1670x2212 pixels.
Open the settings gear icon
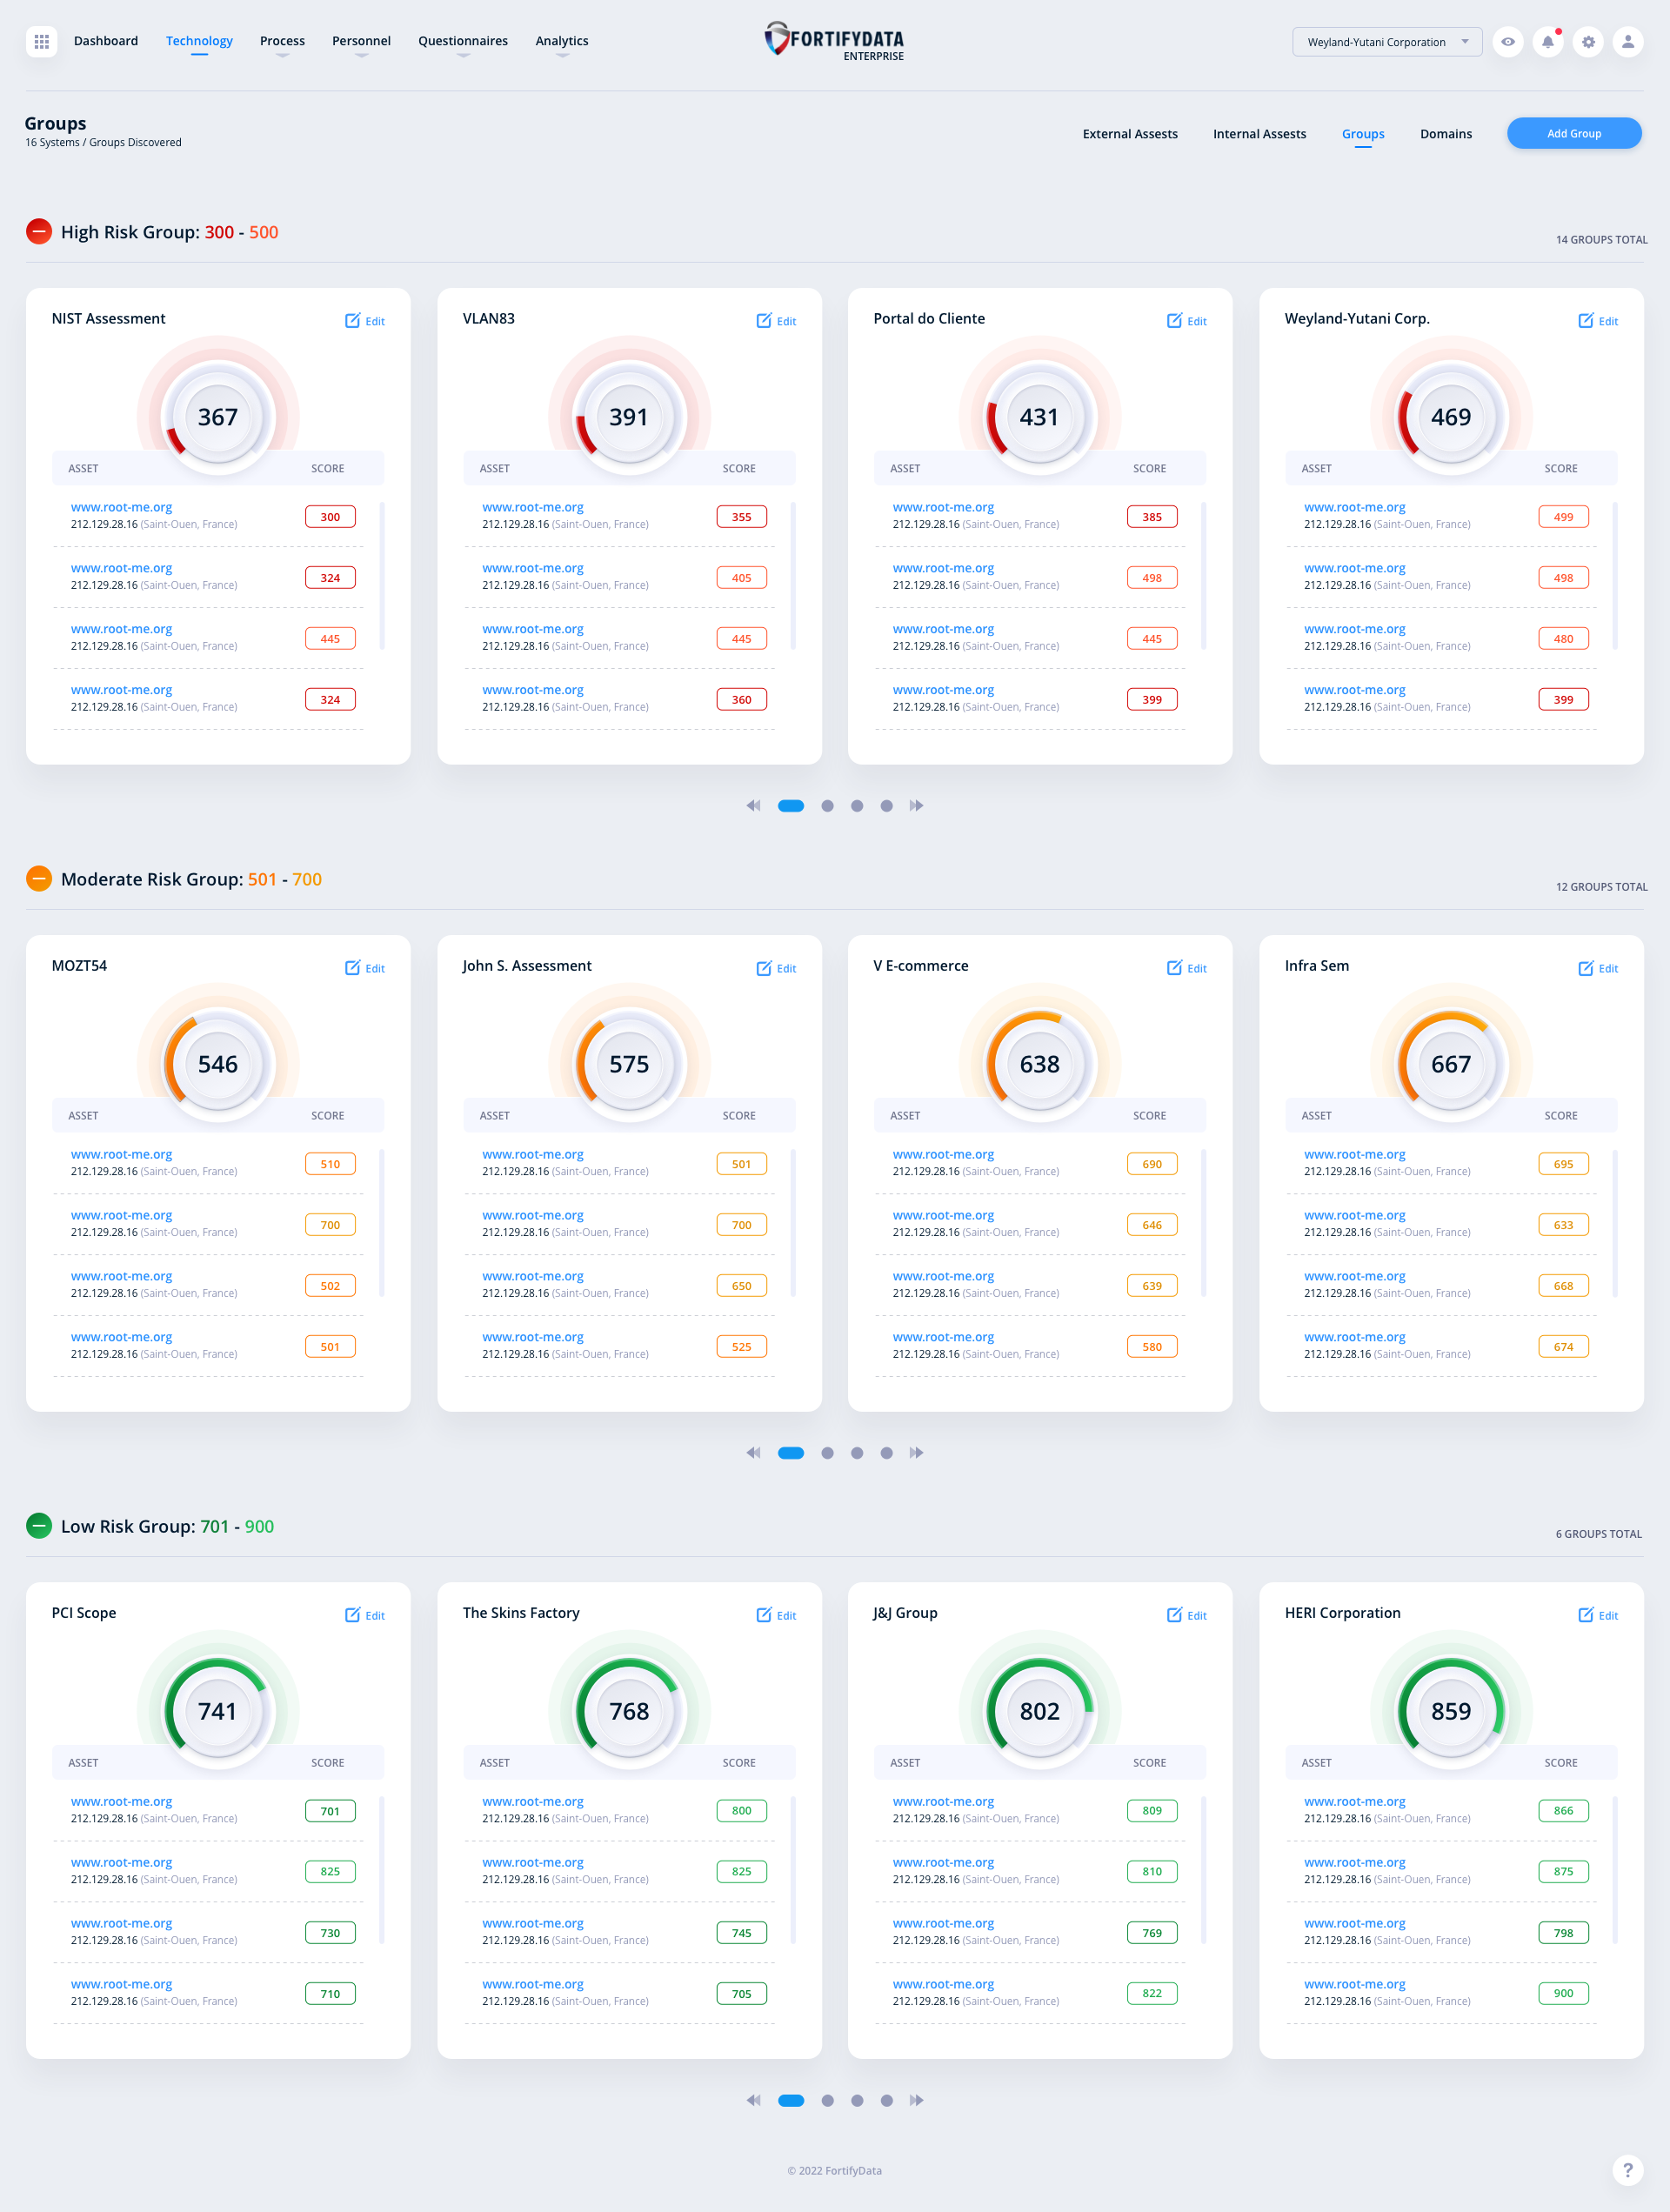click(1588, 42)
